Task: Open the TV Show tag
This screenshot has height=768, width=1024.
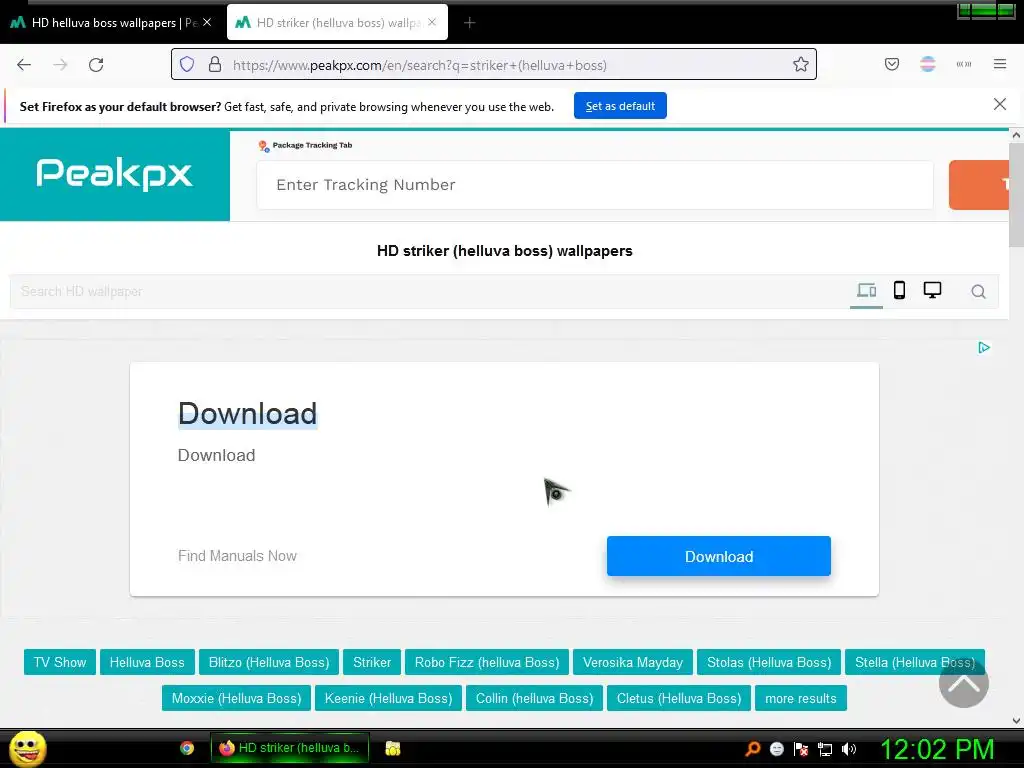Action: (x=60, y=662)
